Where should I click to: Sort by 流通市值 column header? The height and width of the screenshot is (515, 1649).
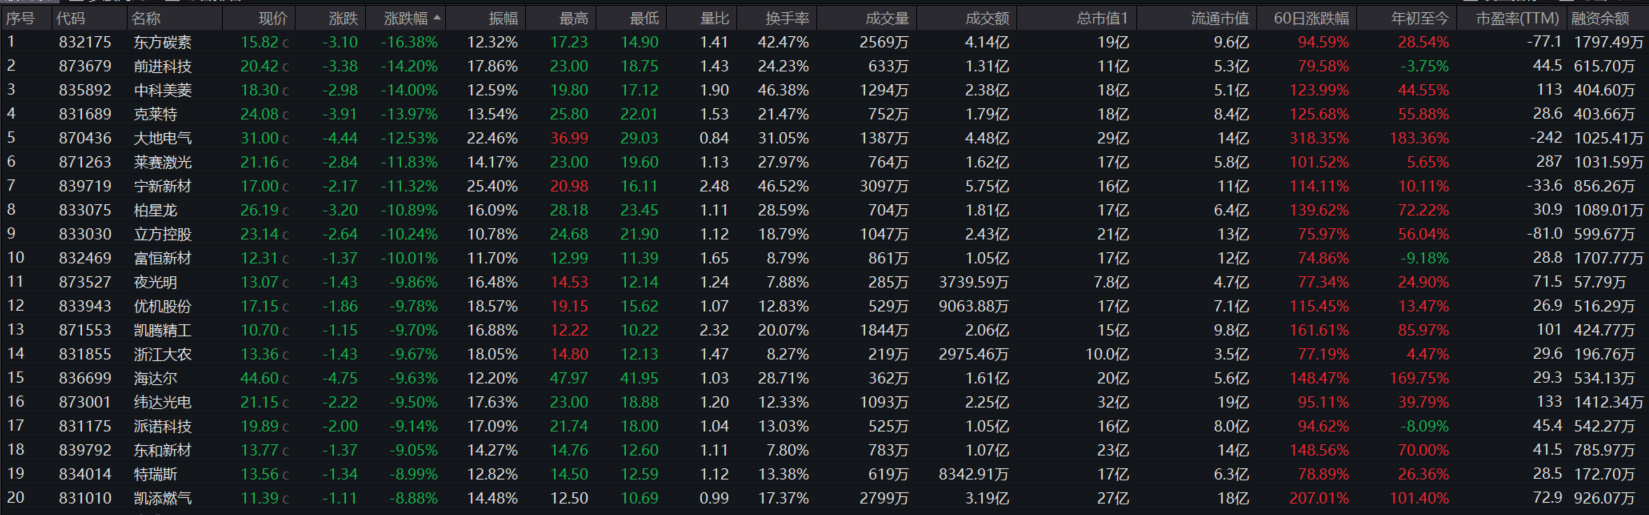(x=1220, y=18)
